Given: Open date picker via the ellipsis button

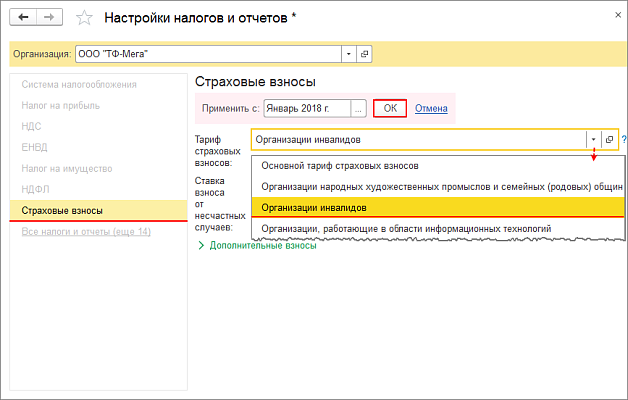Looking at the screenshot, I should pyautogui.click(x=357, y=108).
